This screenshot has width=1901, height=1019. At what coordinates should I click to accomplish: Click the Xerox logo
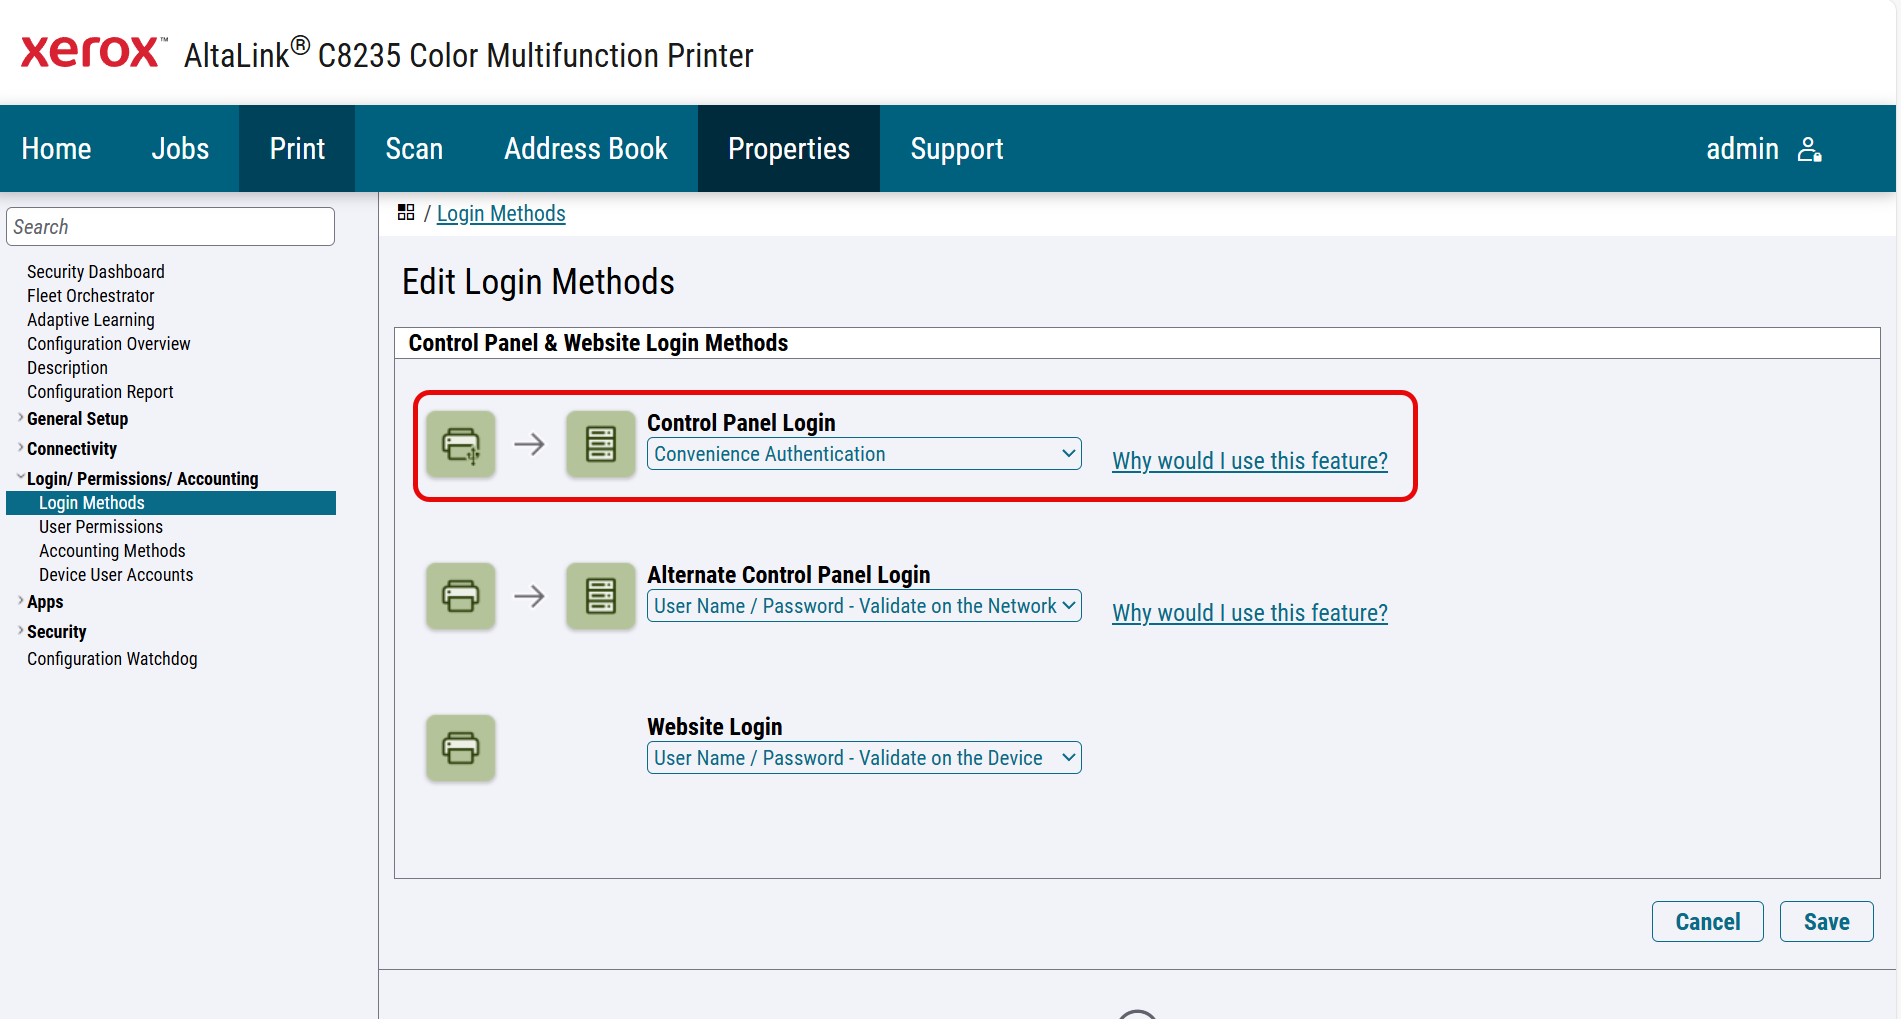point(90,52)
